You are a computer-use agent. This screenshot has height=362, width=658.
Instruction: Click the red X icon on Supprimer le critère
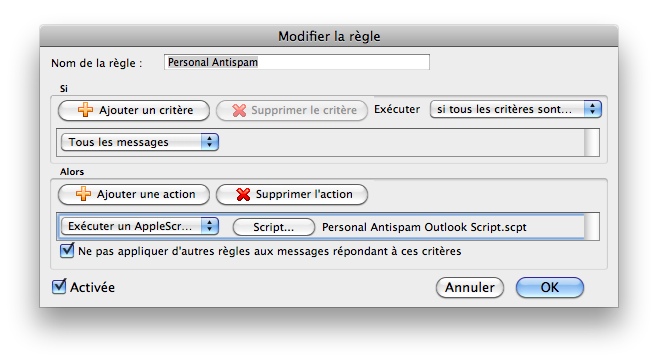point(239,110)
